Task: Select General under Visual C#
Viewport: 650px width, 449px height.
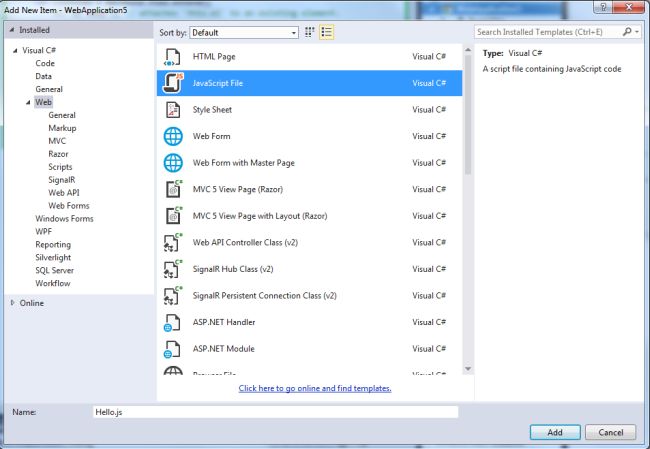Action: point(49,89)
